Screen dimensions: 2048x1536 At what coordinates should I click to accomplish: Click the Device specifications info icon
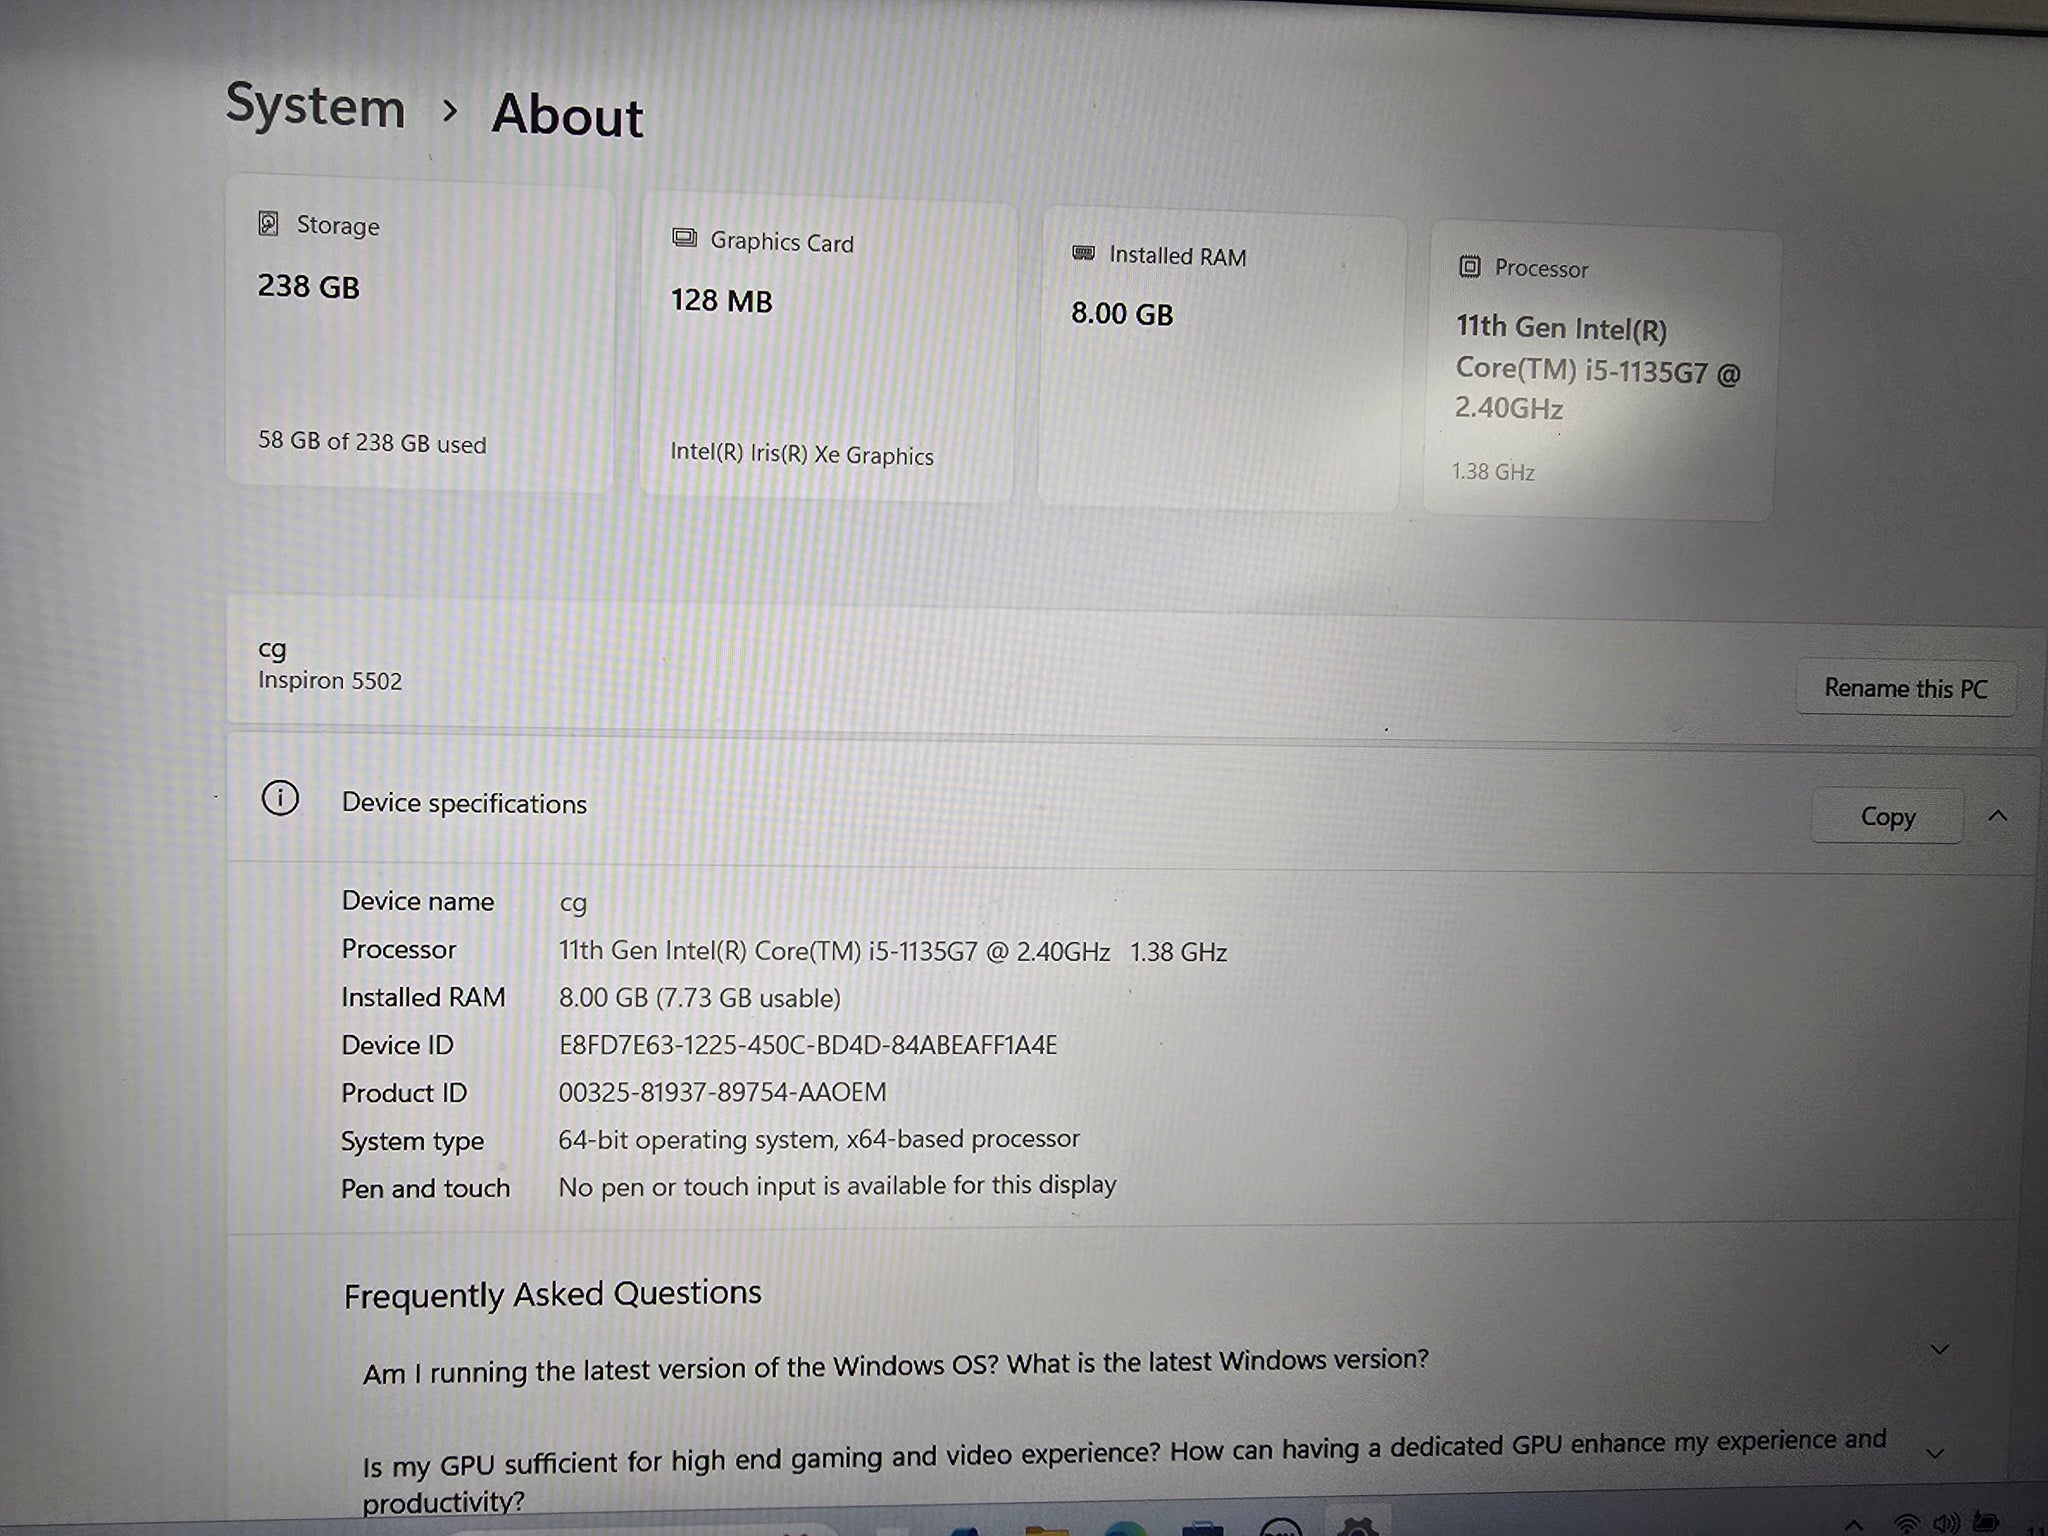click(280, 799)
